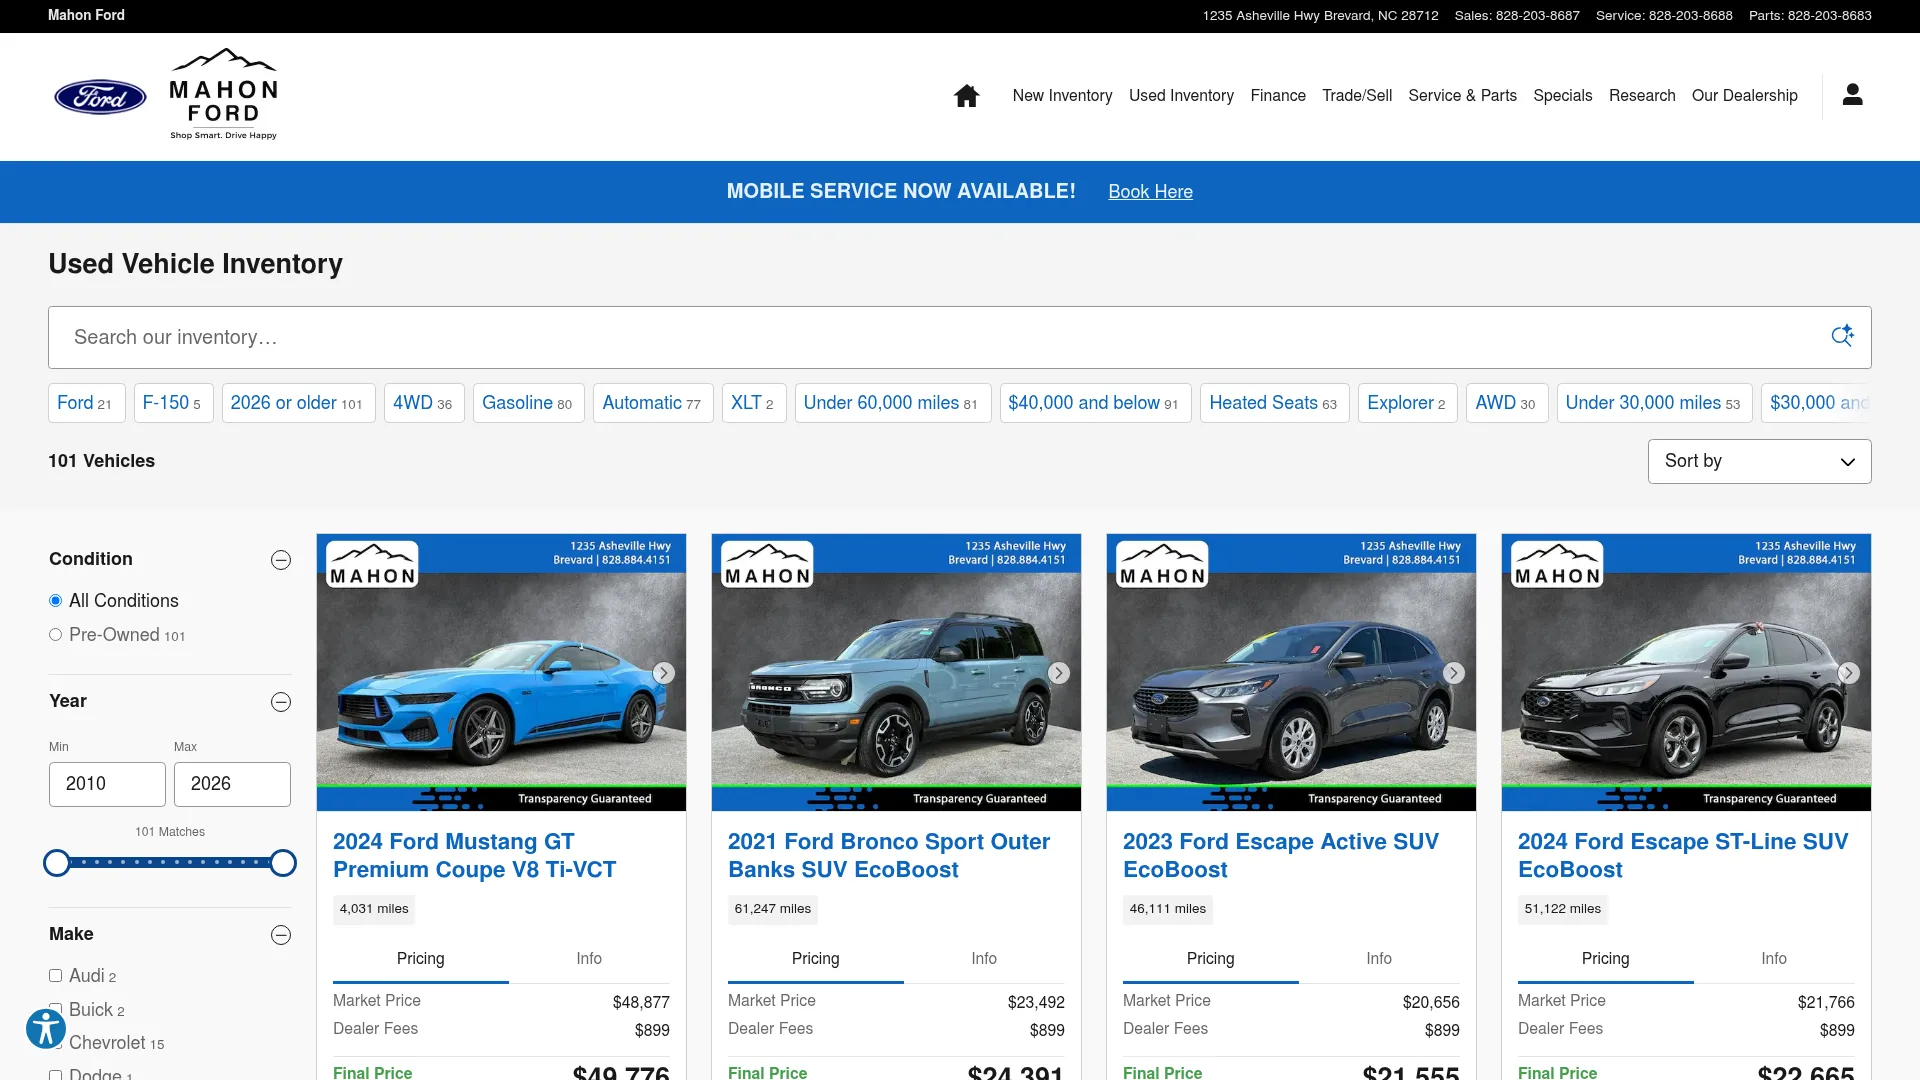Click the year slider minimum handle

(57, 863)
